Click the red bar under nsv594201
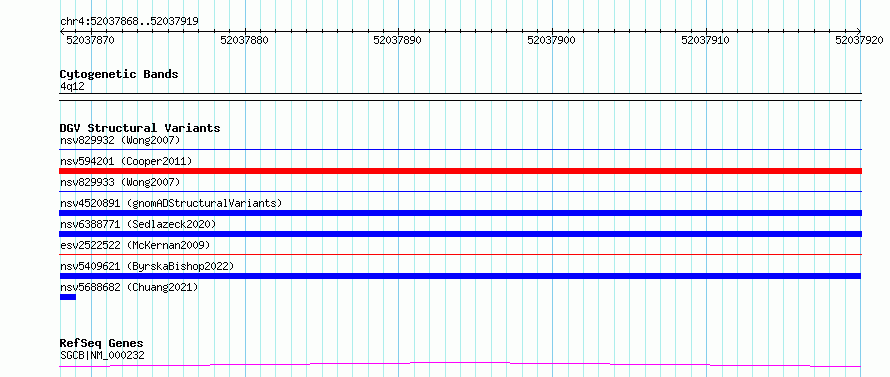The image size is (890, 377). [460, 171]
